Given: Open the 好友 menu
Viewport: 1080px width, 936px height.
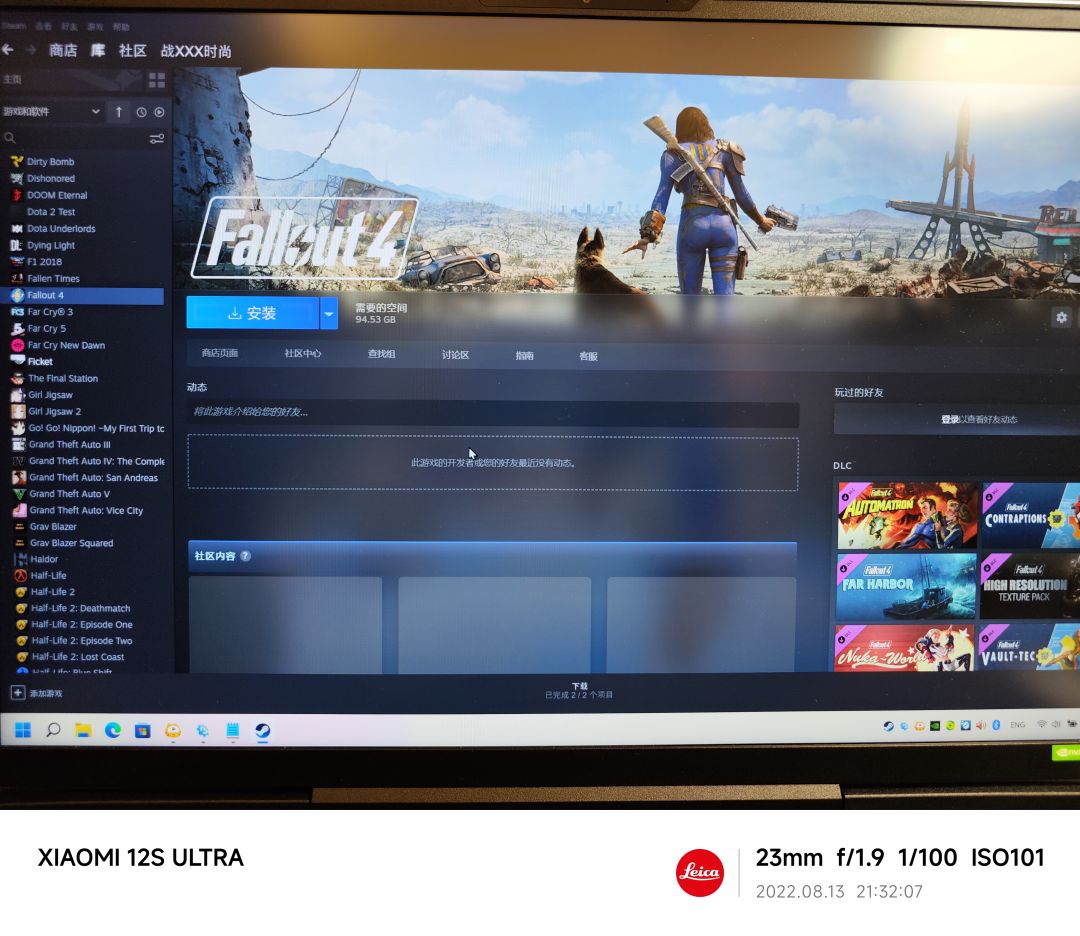Looking at the screenshot, I should [69, 26].
